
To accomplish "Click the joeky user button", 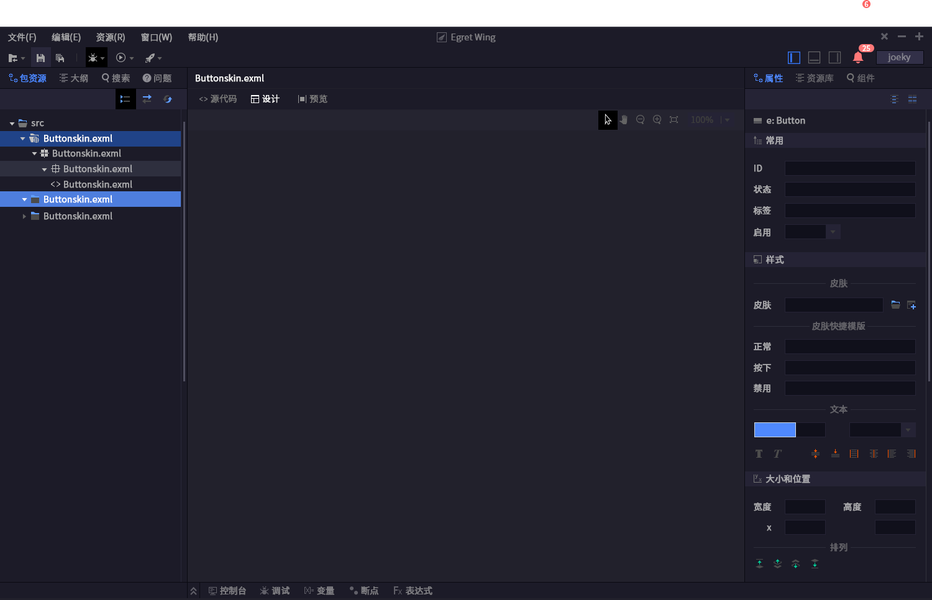I will (x=899, y=57).
